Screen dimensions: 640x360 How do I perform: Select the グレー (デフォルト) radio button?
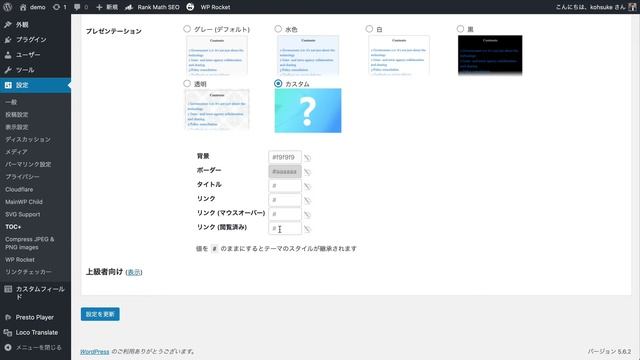point(187,29)
